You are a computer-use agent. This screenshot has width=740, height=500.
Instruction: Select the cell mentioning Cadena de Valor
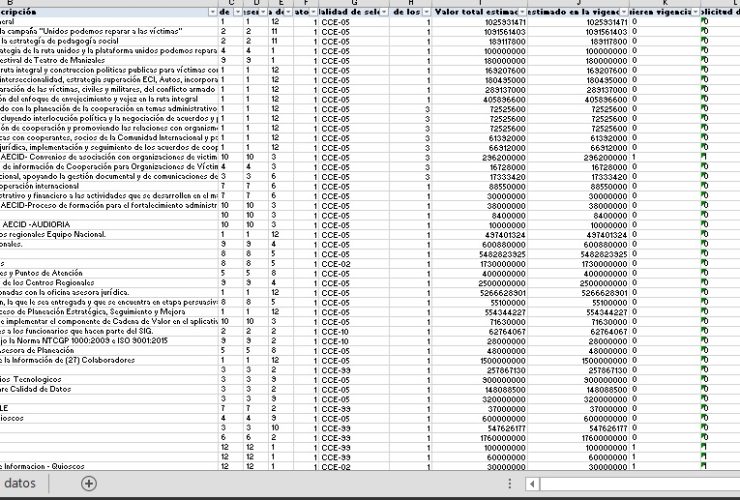point(109,322)
